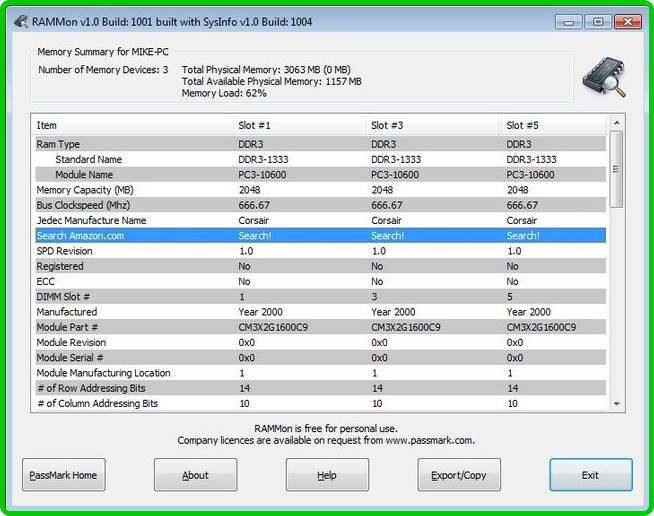Select Module Manufacturing Location row label
Viewport: 654px width, 516px height.
pyautogui.click(x=103, y=373)
